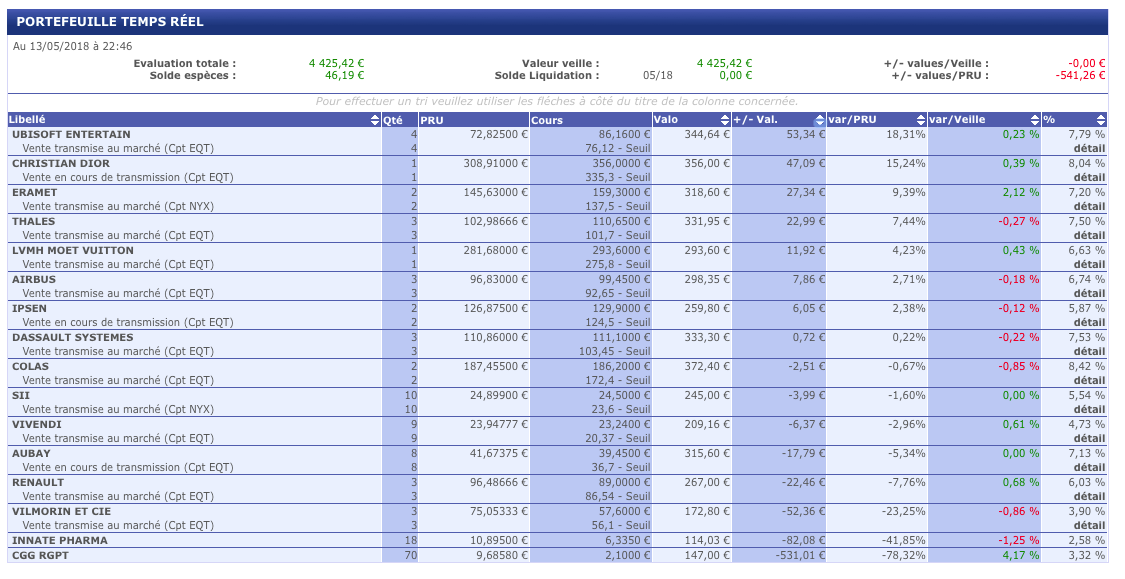Open détail link for AIRBUS
Viewport: 1125px width, 579px height.
[1089, 293]
